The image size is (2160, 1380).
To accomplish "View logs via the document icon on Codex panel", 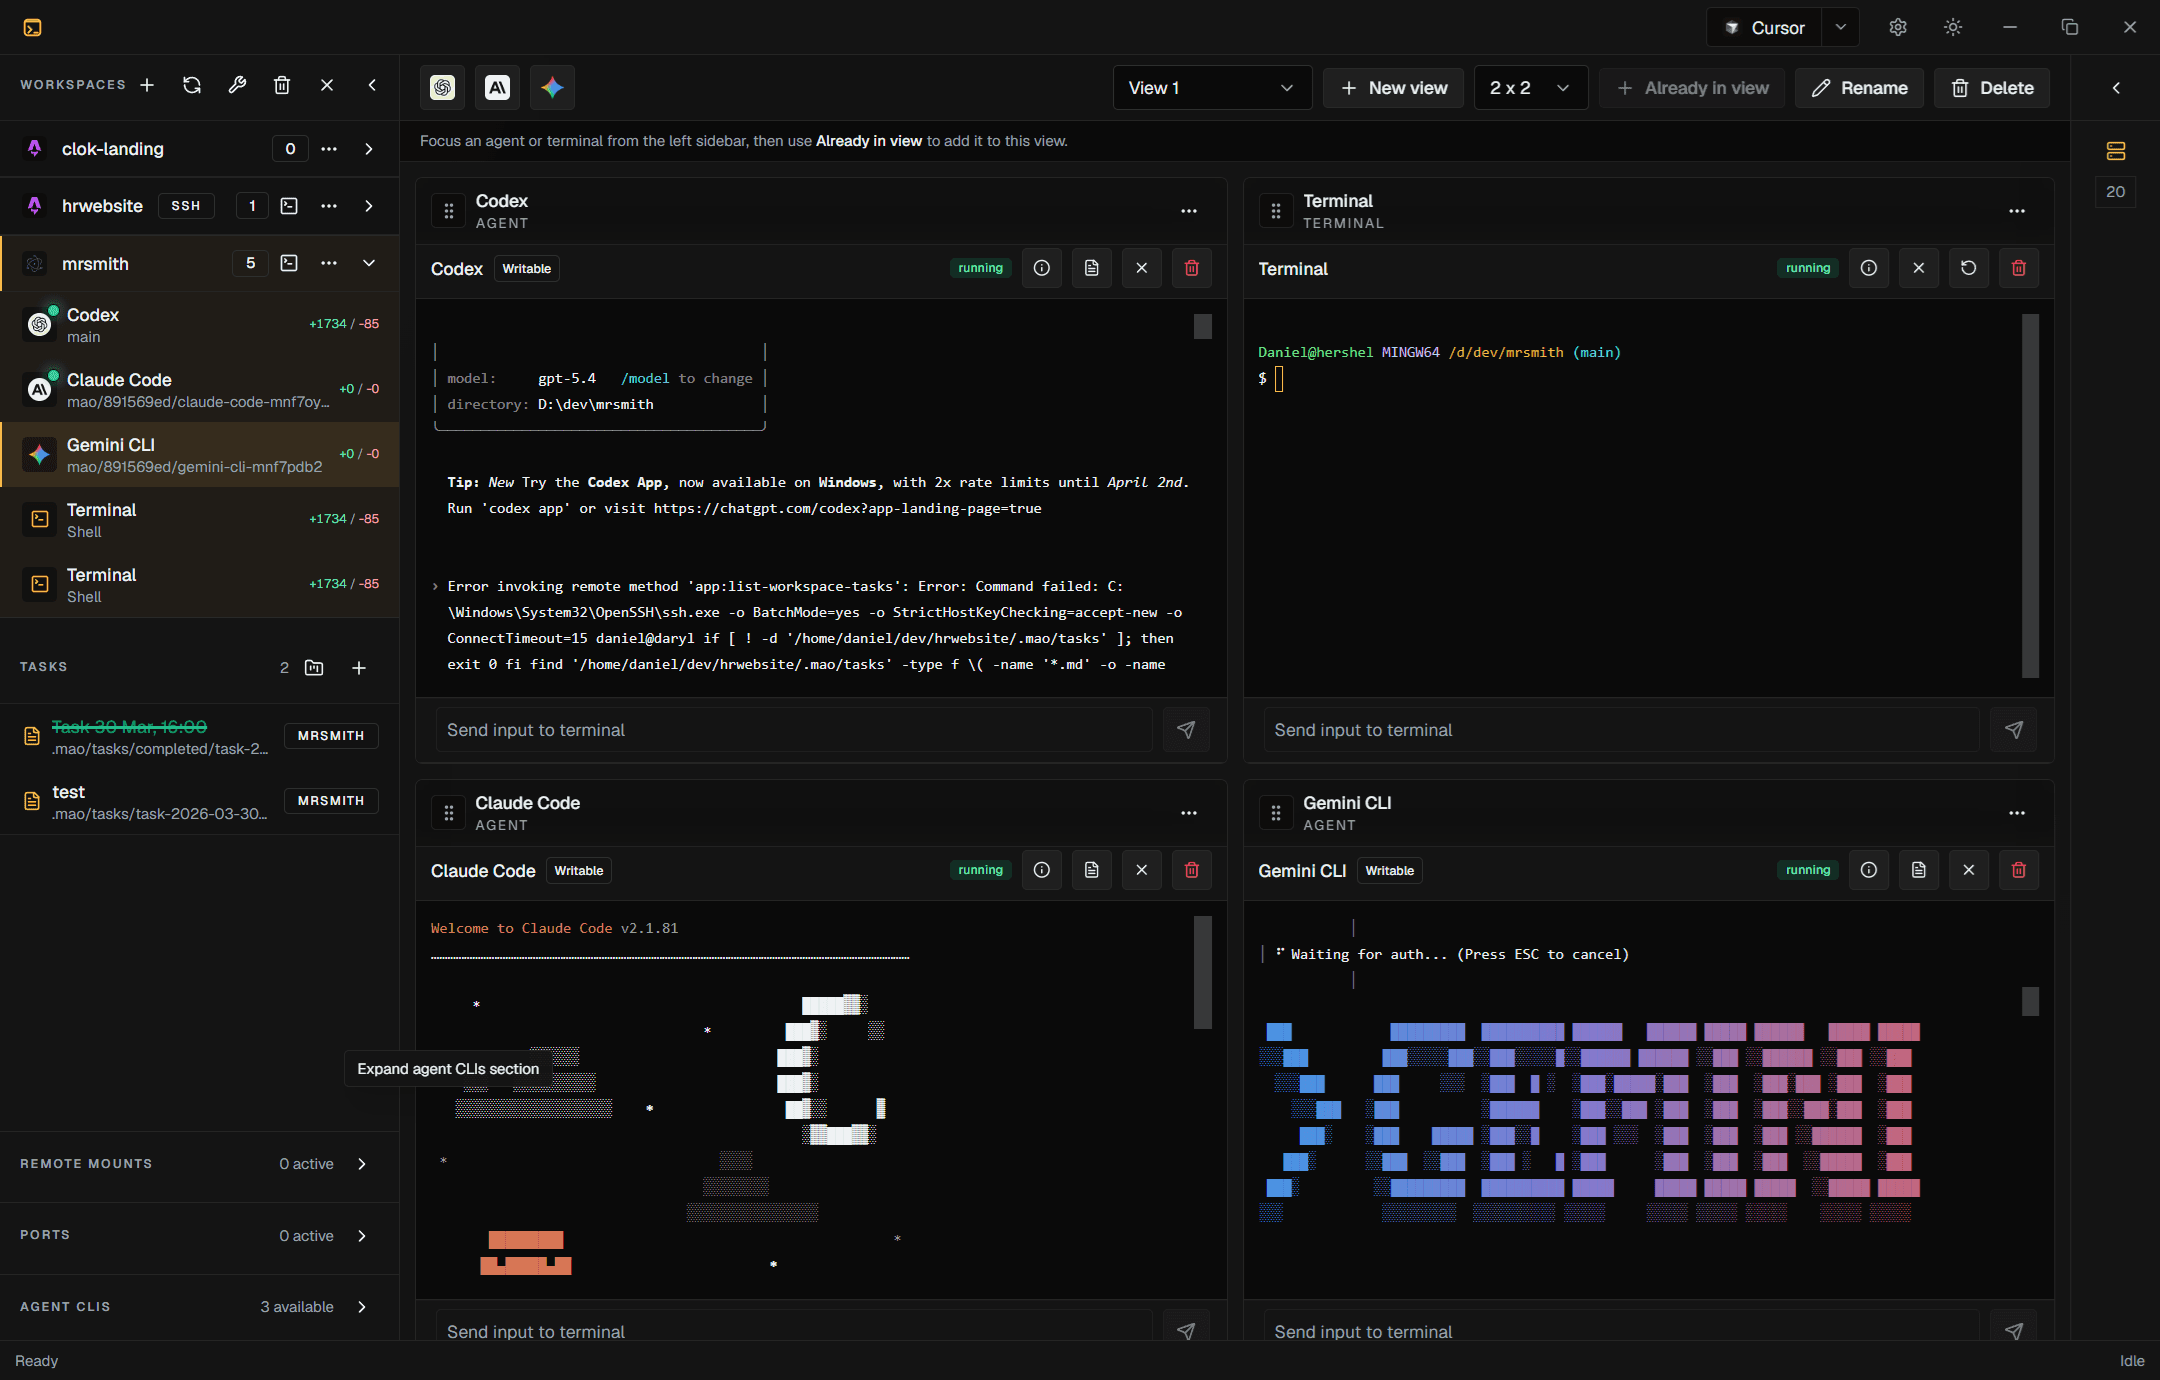I will 1091,267.
